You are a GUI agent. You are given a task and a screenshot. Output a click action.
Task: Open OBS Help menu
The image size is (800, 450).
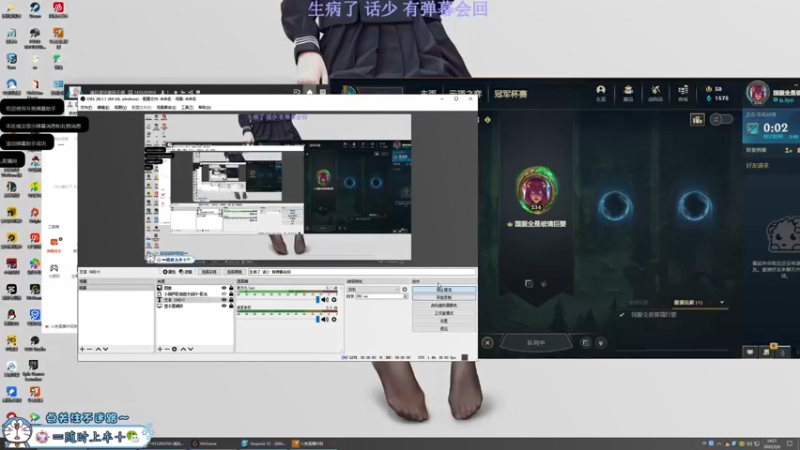[204, 108]
